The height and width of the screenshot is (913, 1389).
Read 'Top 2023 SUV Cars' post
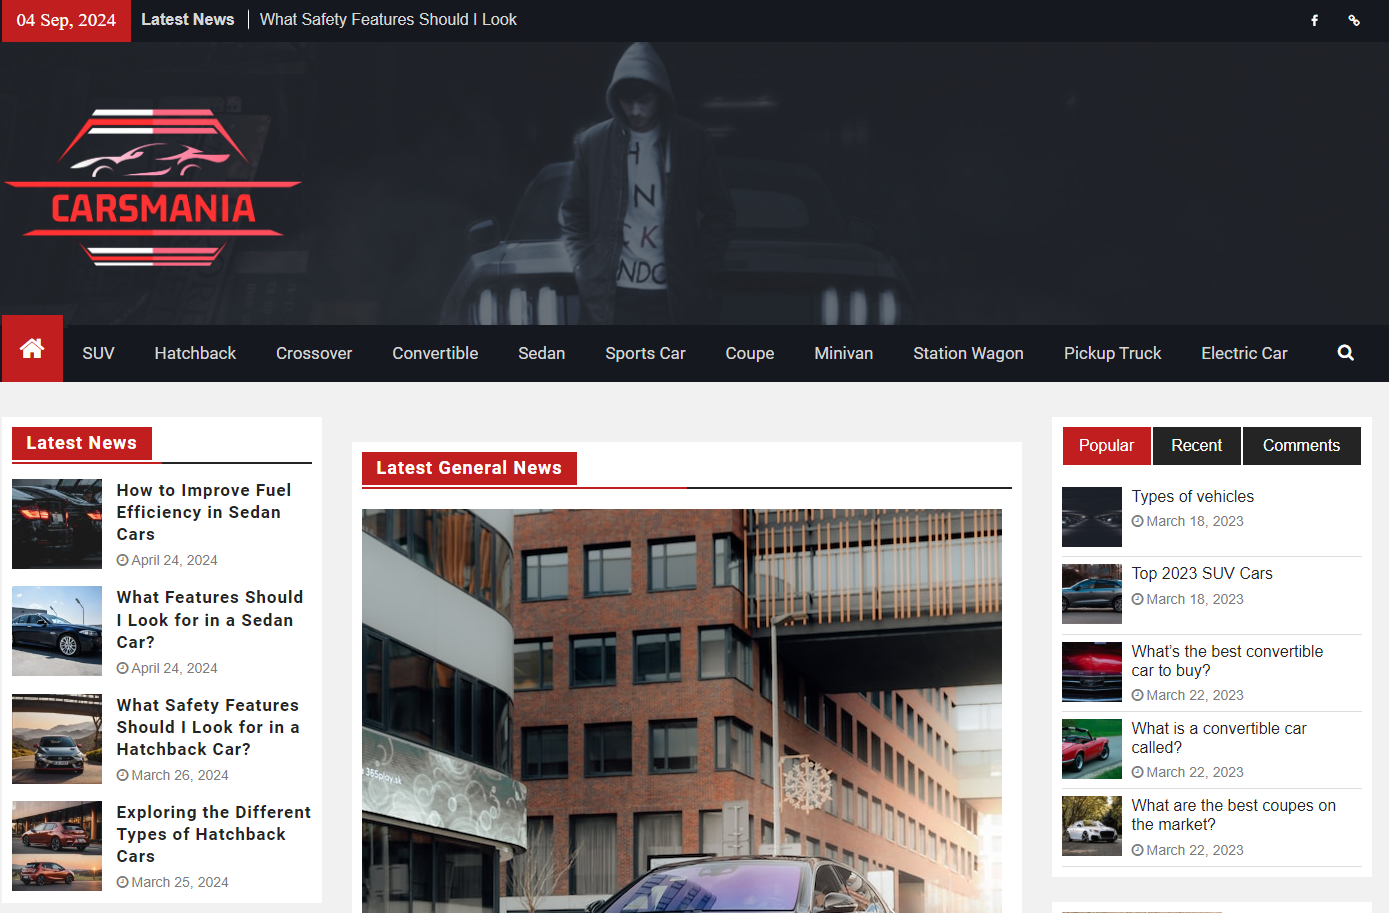[1202, 574]
